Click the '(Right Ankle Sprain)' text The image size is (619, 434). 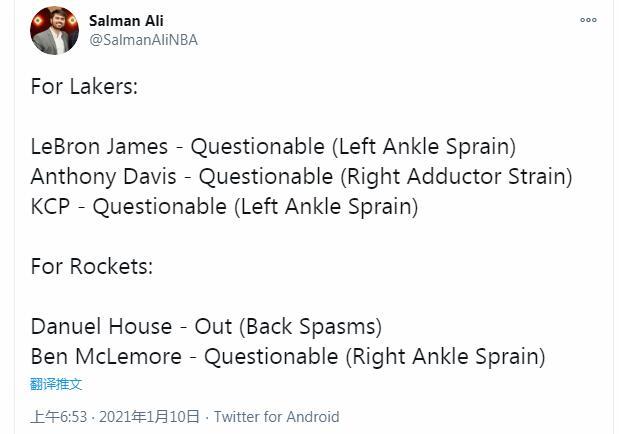click(446, 356)
